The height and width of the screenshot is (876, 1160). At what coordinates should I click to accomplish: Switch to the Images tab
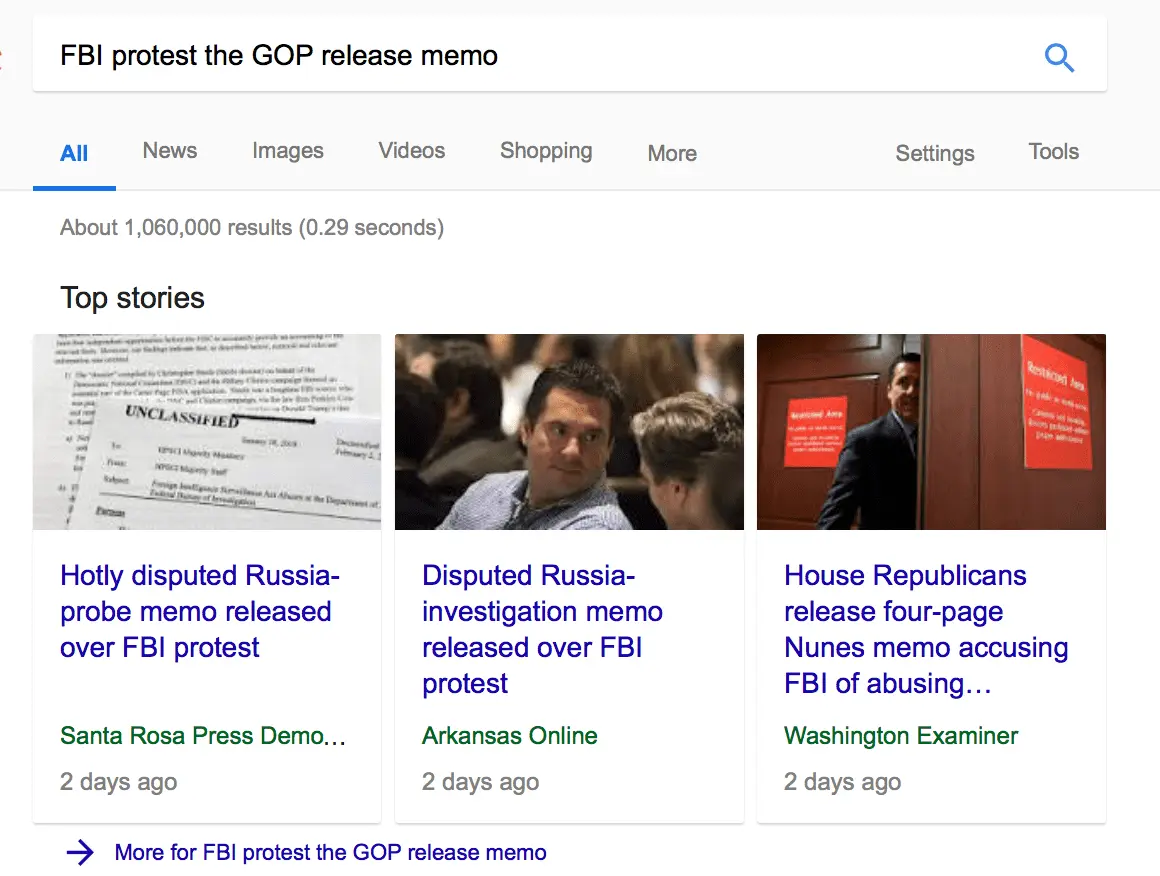click(288, 151)
